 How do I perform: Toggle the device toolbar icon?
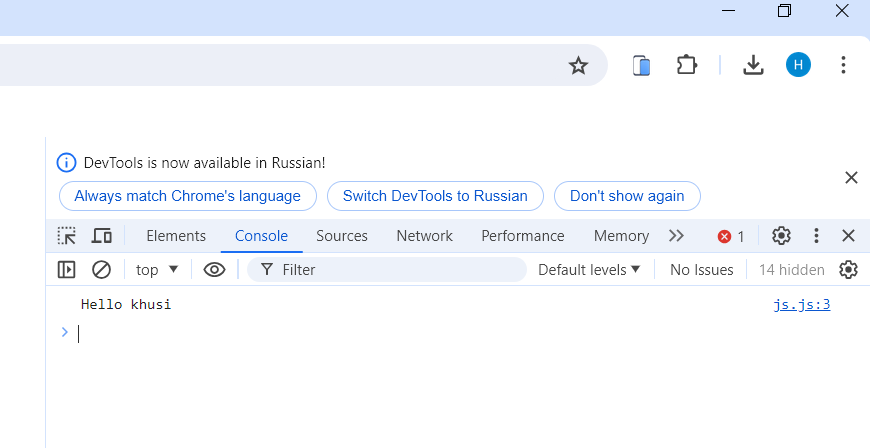pos(101,236)
